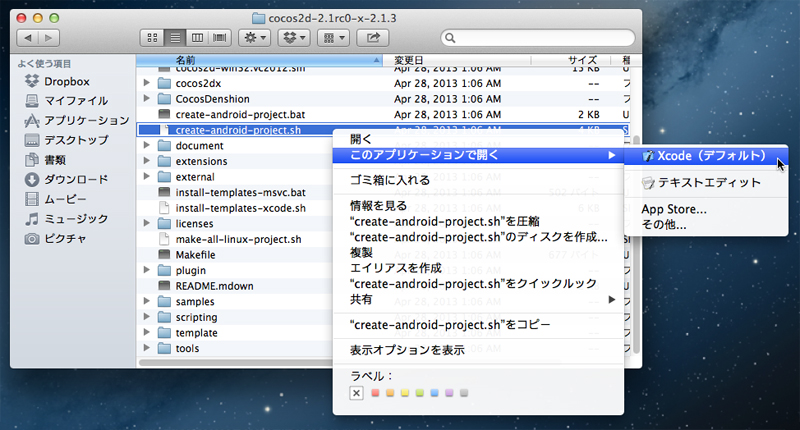Expand the samples folder
The height and width of the screenshot is (430, 800).
tap(146, 301)
